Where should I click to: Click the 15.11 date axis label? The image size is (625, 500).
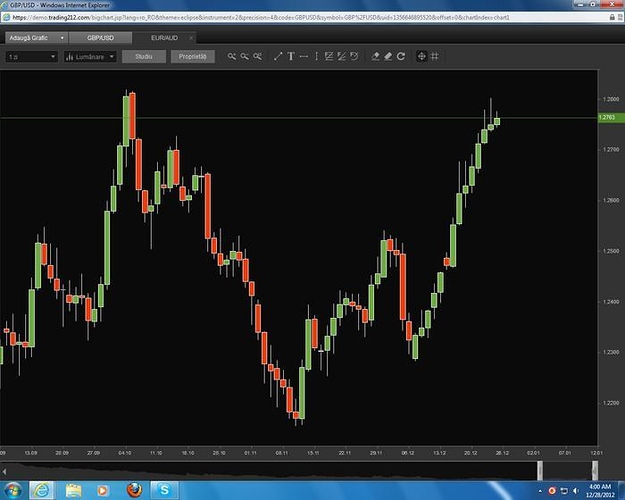pyautogui.click(x=313, y=453)
